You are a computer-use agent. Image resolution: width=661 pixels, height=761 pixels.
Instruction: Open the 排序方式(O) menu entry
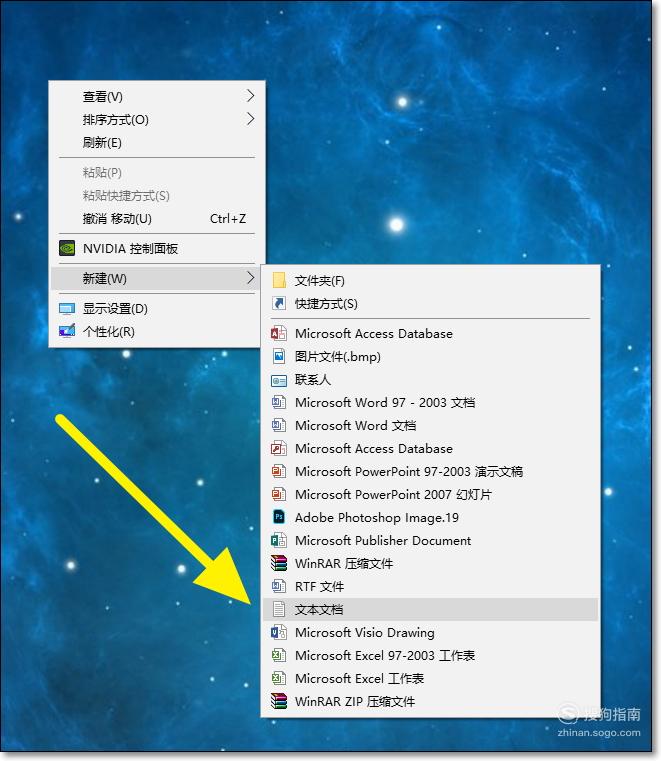(x=157, y=119)
